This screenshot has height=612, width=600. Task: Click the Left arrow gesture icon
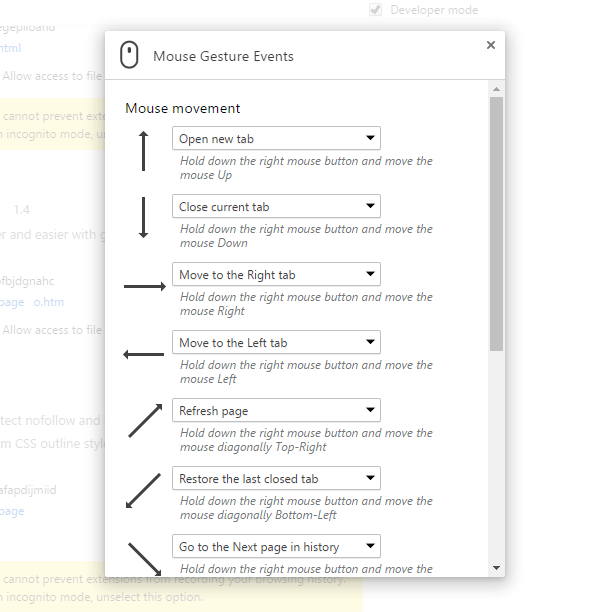[x=144, y=353]
